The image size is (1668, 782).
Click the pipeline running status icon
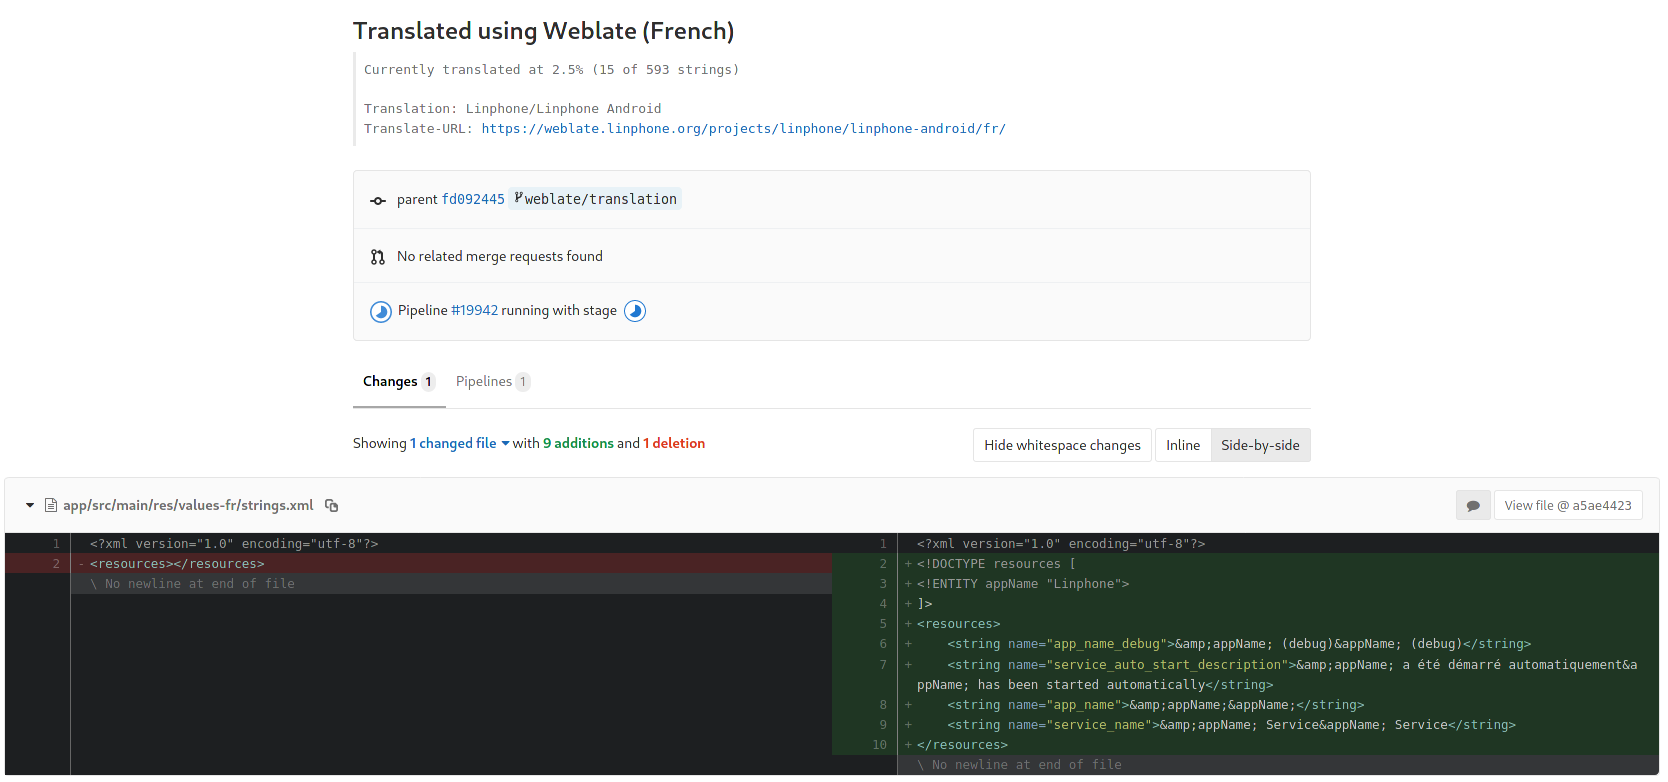pyautogui.click(x=381, y=312)
